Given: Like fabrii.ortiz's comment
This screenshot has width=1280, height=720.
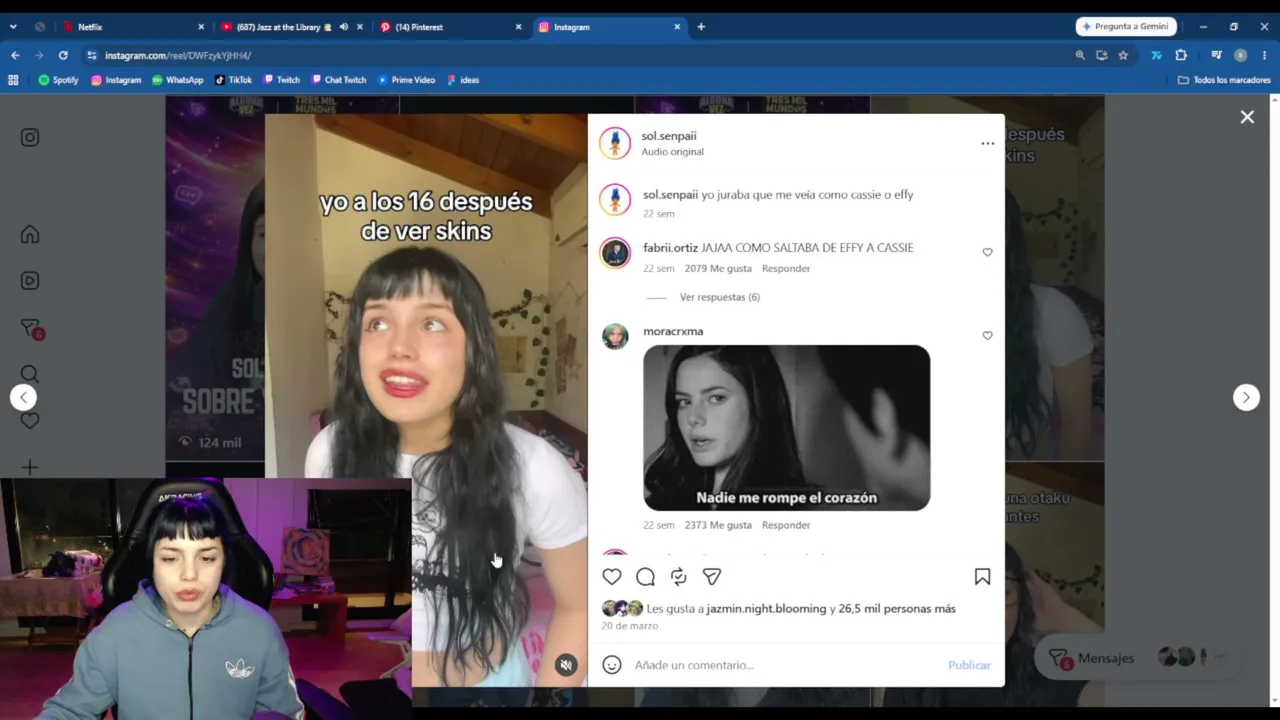Looking at the screenshot, I should (x=987, y=252).
